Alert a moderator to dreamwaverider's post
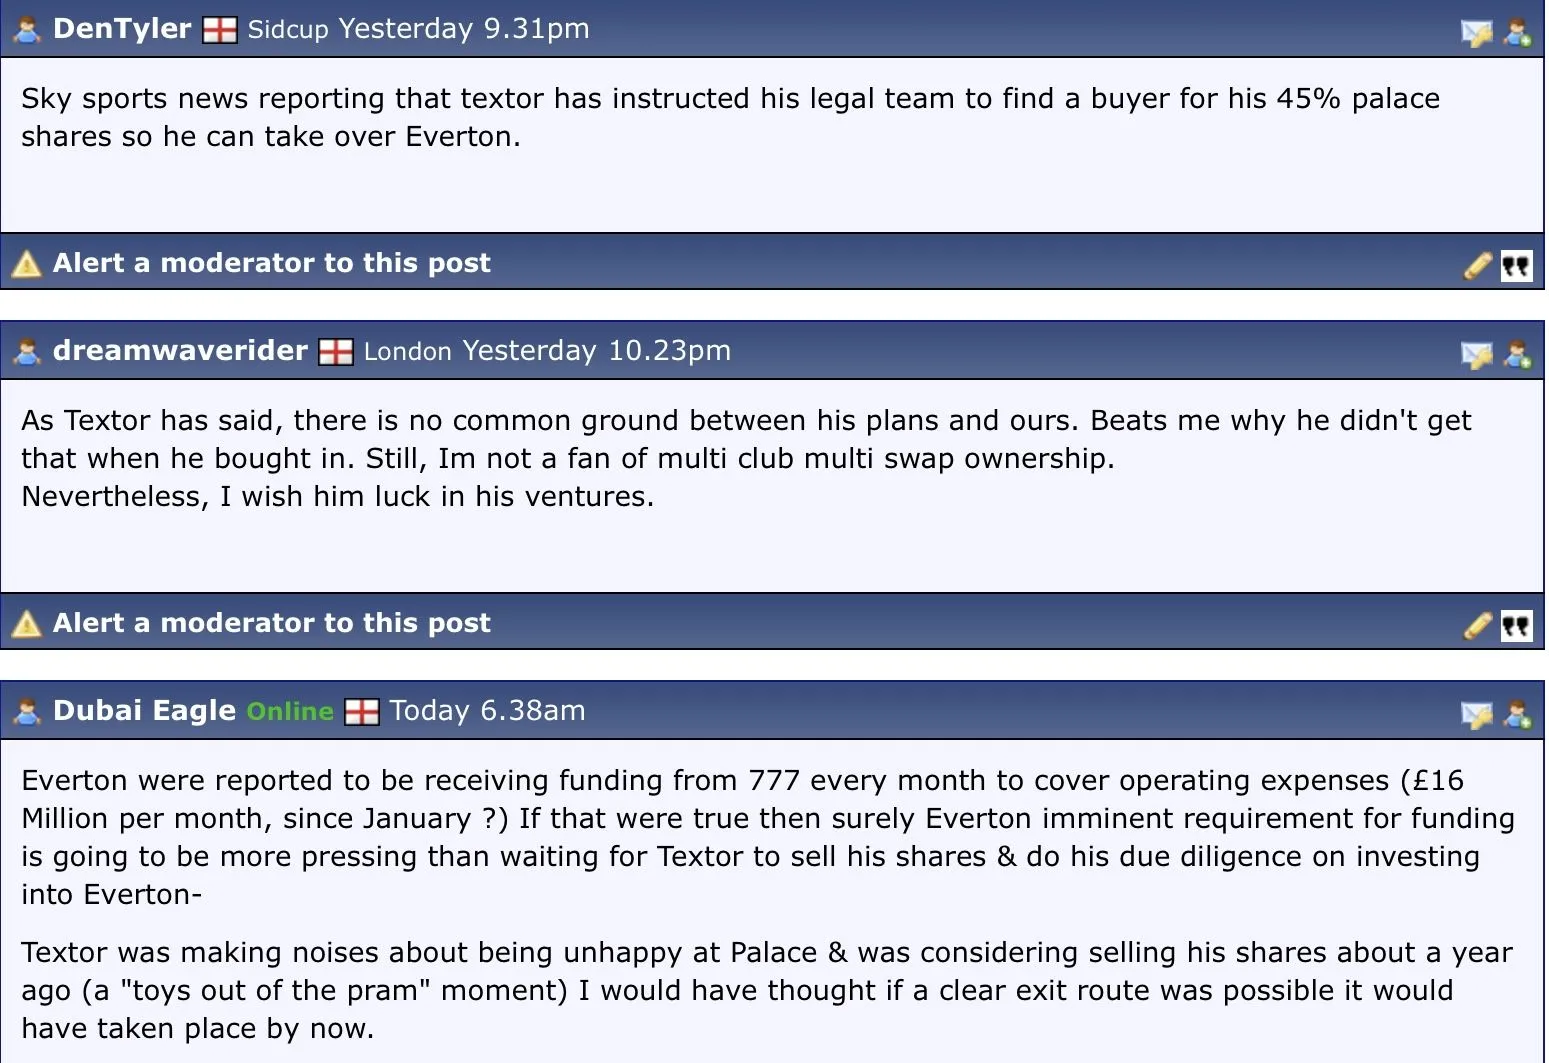1549x1063 pixels. 271,623
